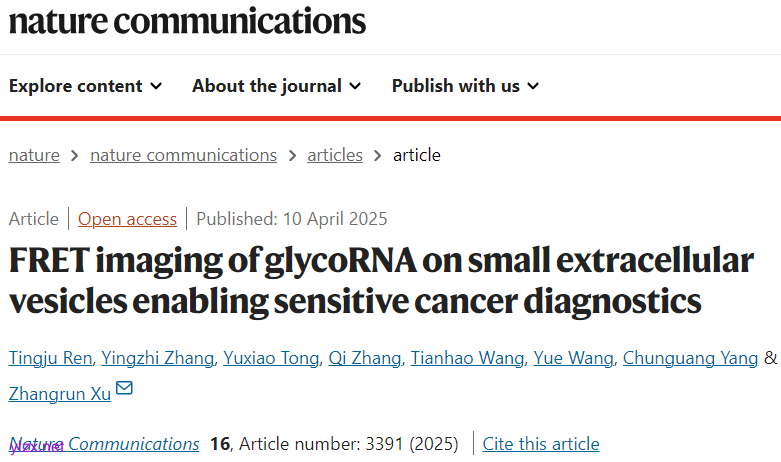Open the nature communications breadcrumb link
The height and width of the screenshot is (462, 781).
[x=183, y=155]
